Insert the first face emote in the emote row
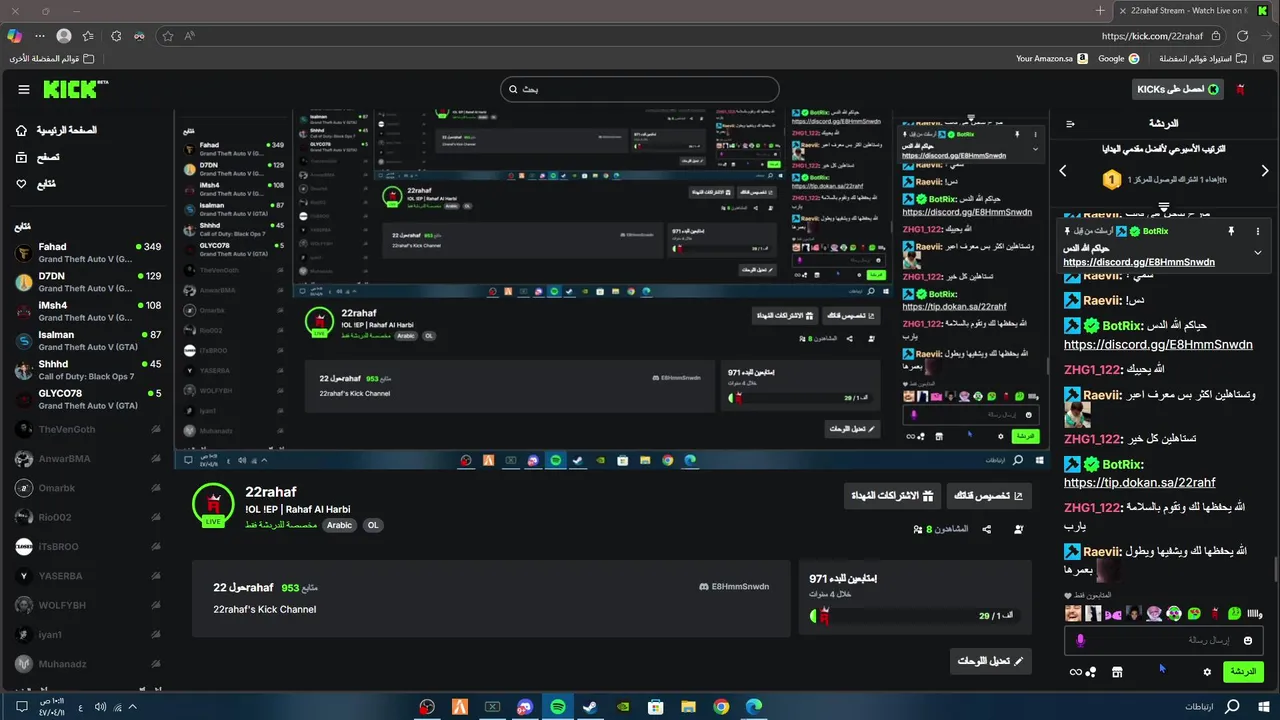 tap(1073, 613)
